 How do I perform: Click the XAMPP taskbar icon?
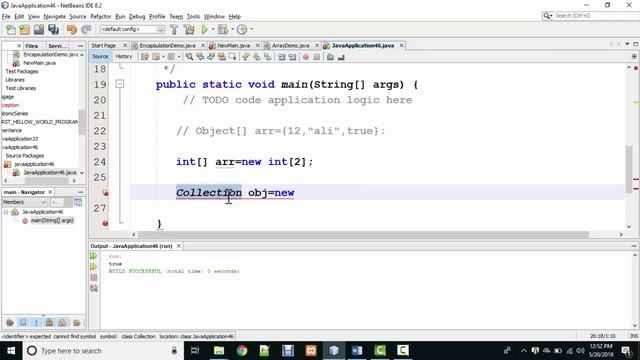311,351
